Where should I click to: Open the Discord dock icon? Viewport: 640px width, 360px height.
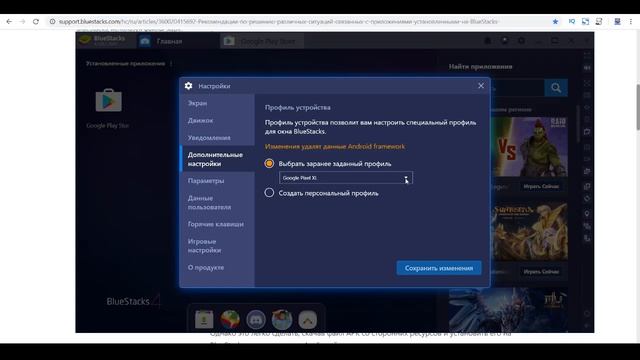(256, 319)
